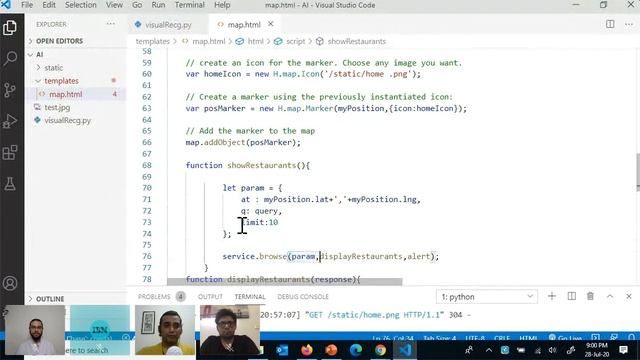640x360 pixels.
Task: Open the View menu
Action: tap(114, 5)
